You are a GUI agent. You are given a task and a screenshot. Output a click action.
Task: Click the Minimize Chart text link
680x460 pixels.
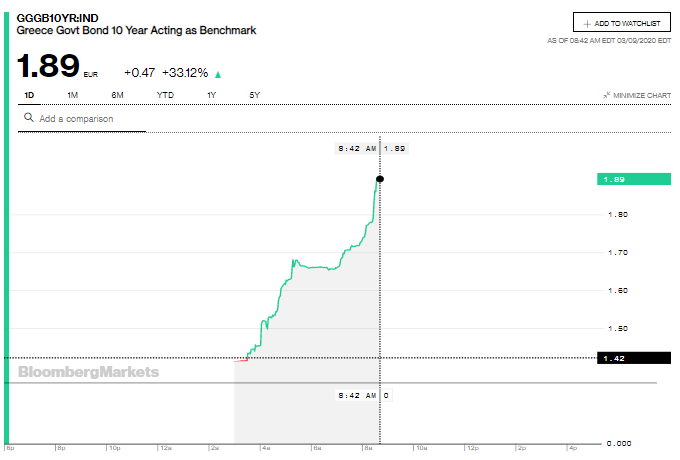[x=643, y=95]
